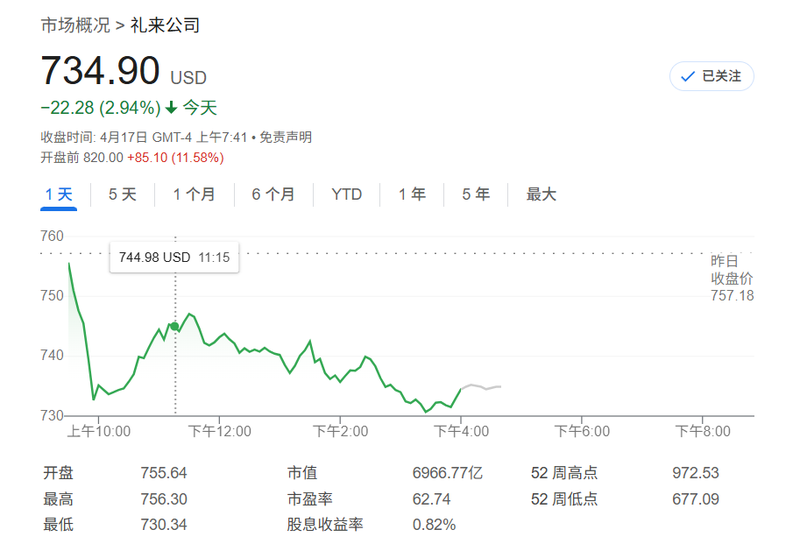Image resolution: width=800 pixels, height=551 pixels.
Task: Click the 股息收益率 value 0.82%
Action: [434, 524]
